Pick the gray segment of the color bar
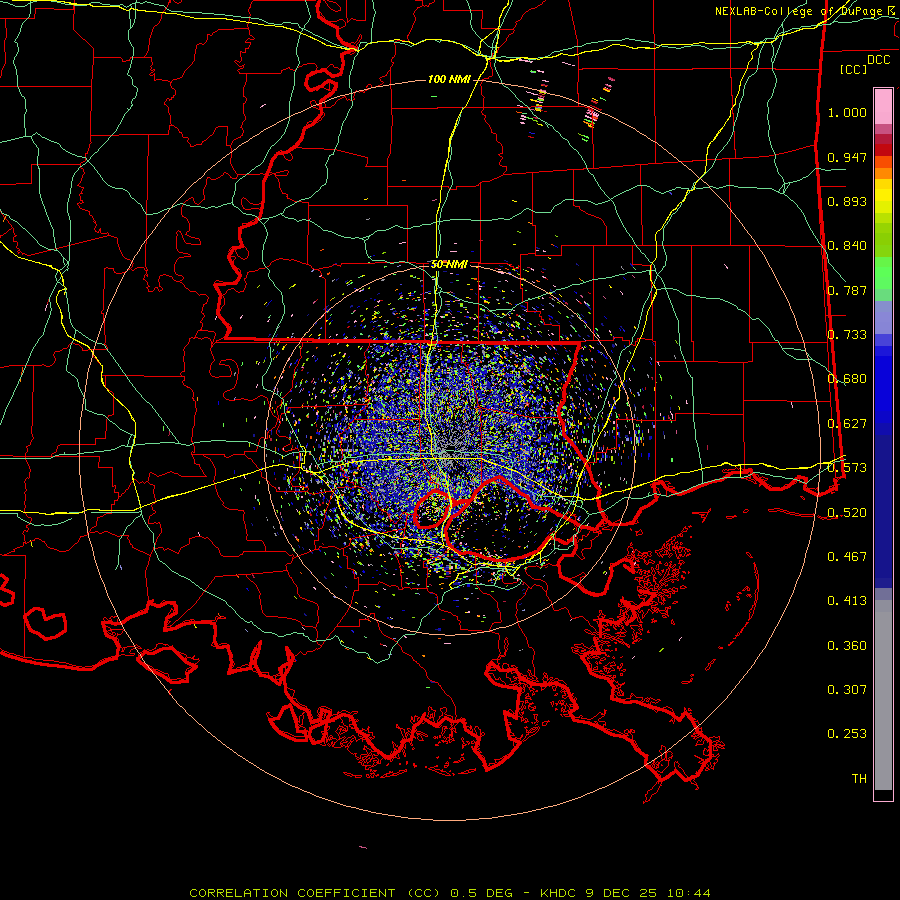This screenshot has height=900, width=900. (x=883, y=695)
